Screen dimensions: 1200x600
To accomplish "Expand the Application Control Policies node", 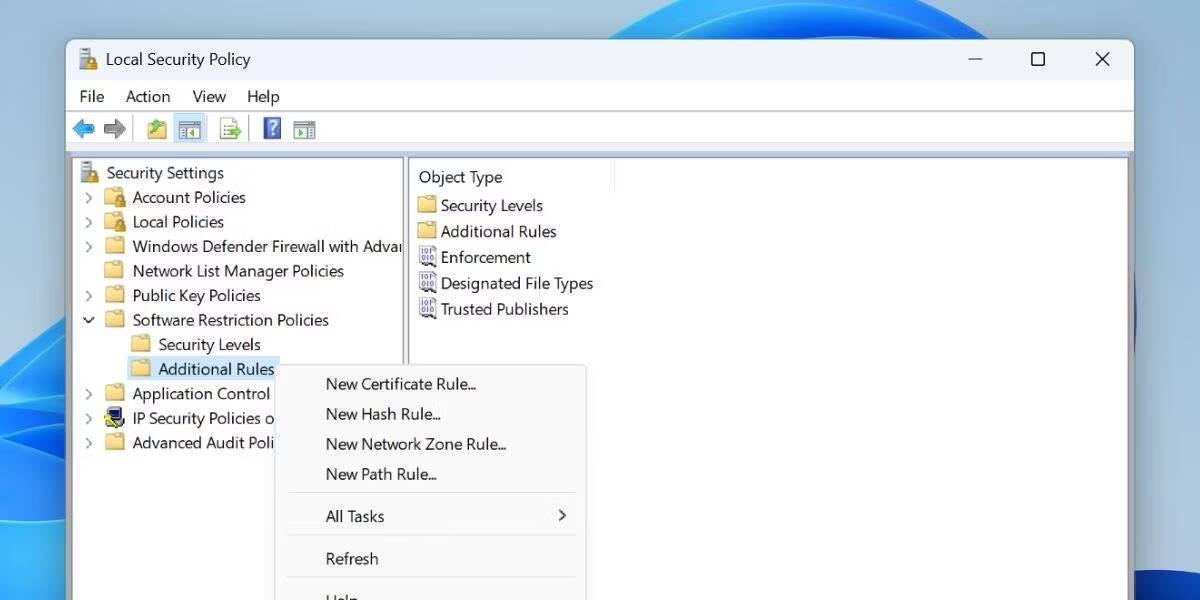I will (89, 393).
